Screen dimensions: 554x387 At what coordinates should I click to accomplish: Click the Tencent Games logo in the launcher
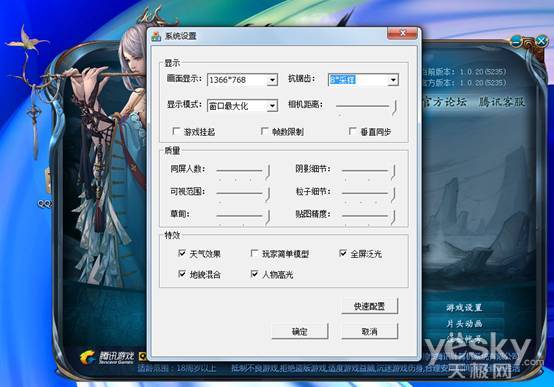tap(107, 357)
